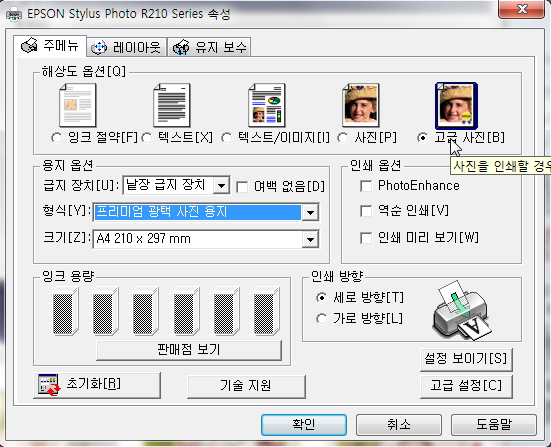This screenshot has height=447, width=551.
Task: Choose the text quality document icon
Action: point(172,105)
